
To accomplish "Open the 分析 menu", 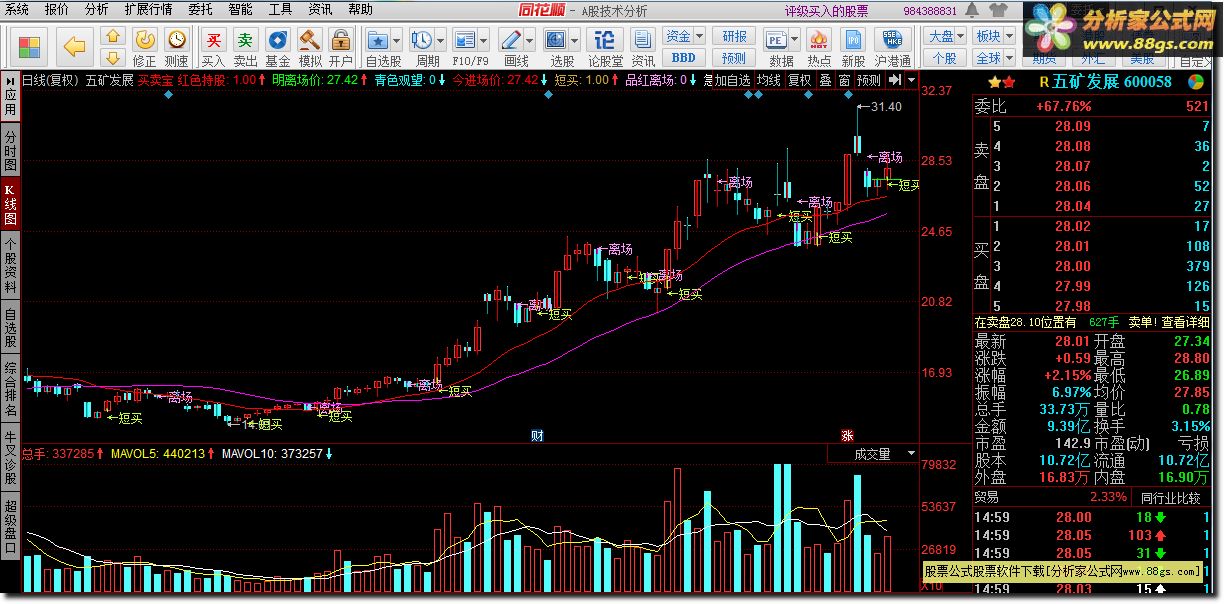I will pyautogui.click(x=96, y=9).
